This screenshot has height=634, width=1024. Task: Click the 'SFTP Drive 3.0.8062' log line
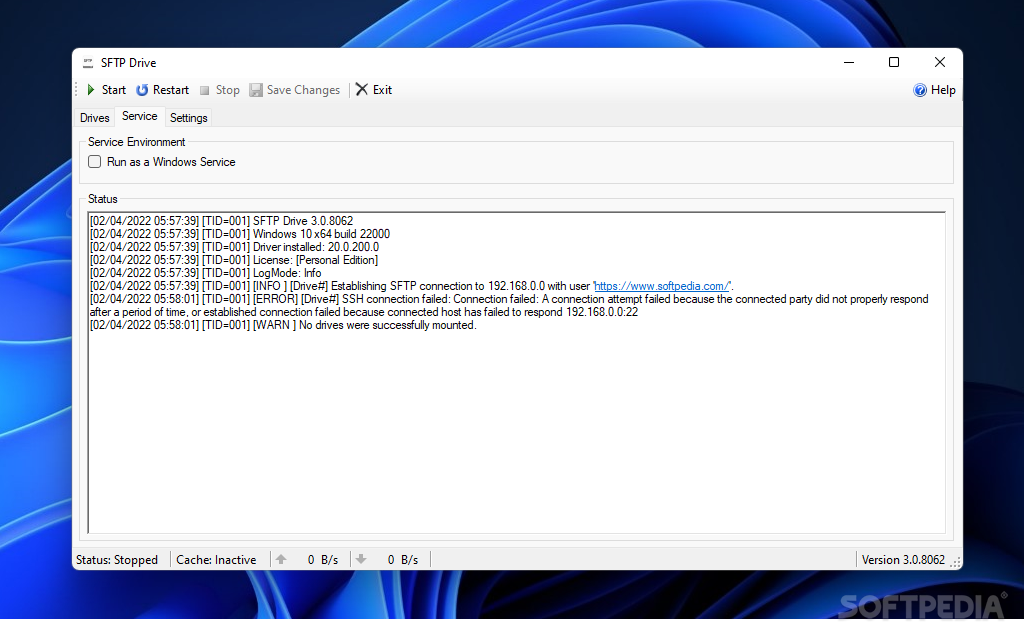(221, 221)
